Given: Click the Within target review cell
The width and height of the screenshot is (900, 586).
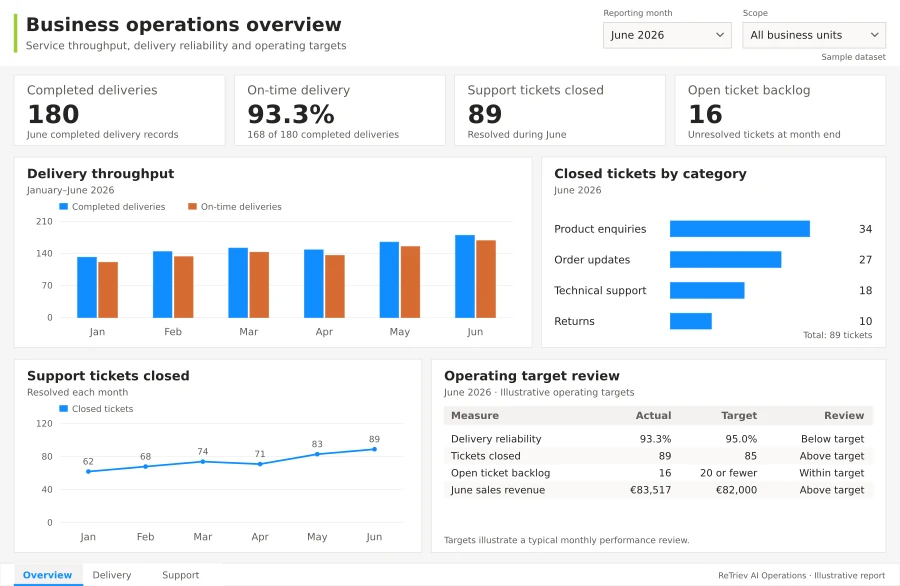Looking at the screenshot, I should click(x=832, y=473).
